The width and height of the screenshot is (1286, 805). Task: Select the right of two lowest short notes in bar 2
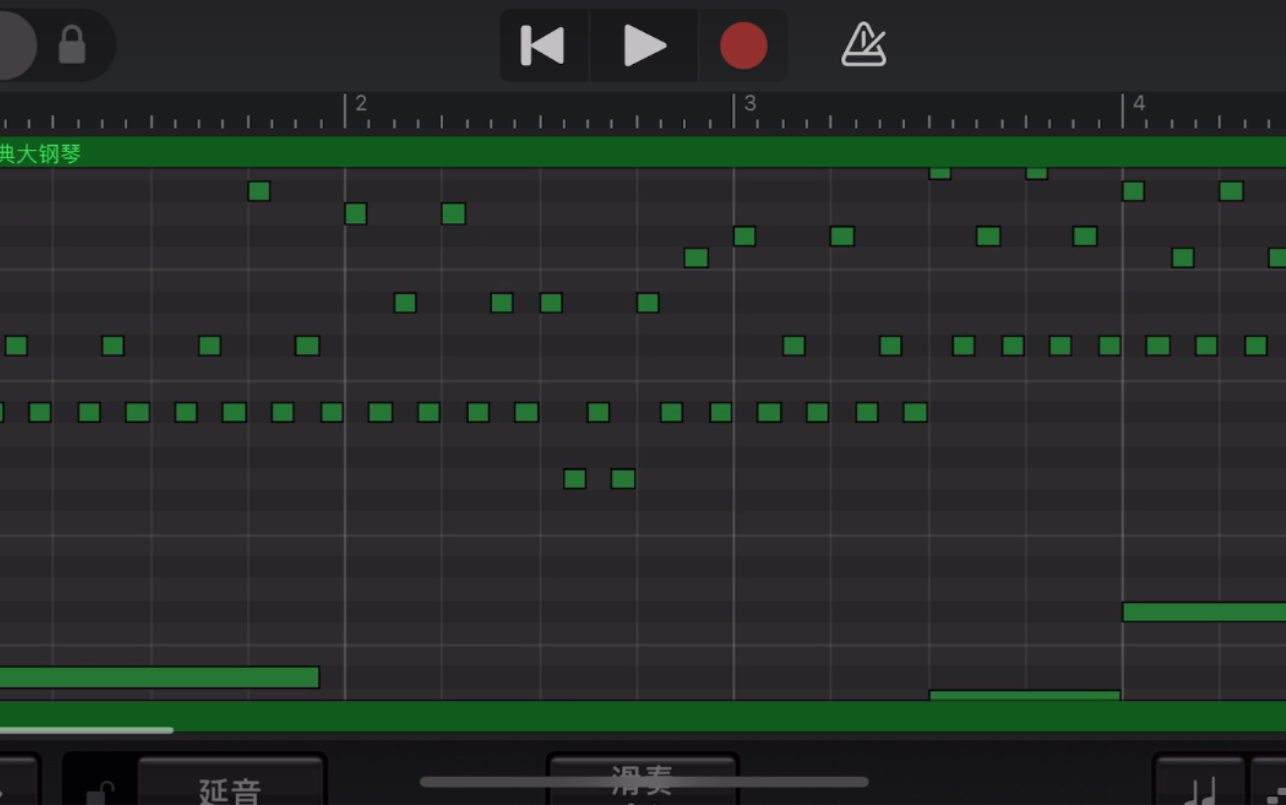tap(623, 479)
